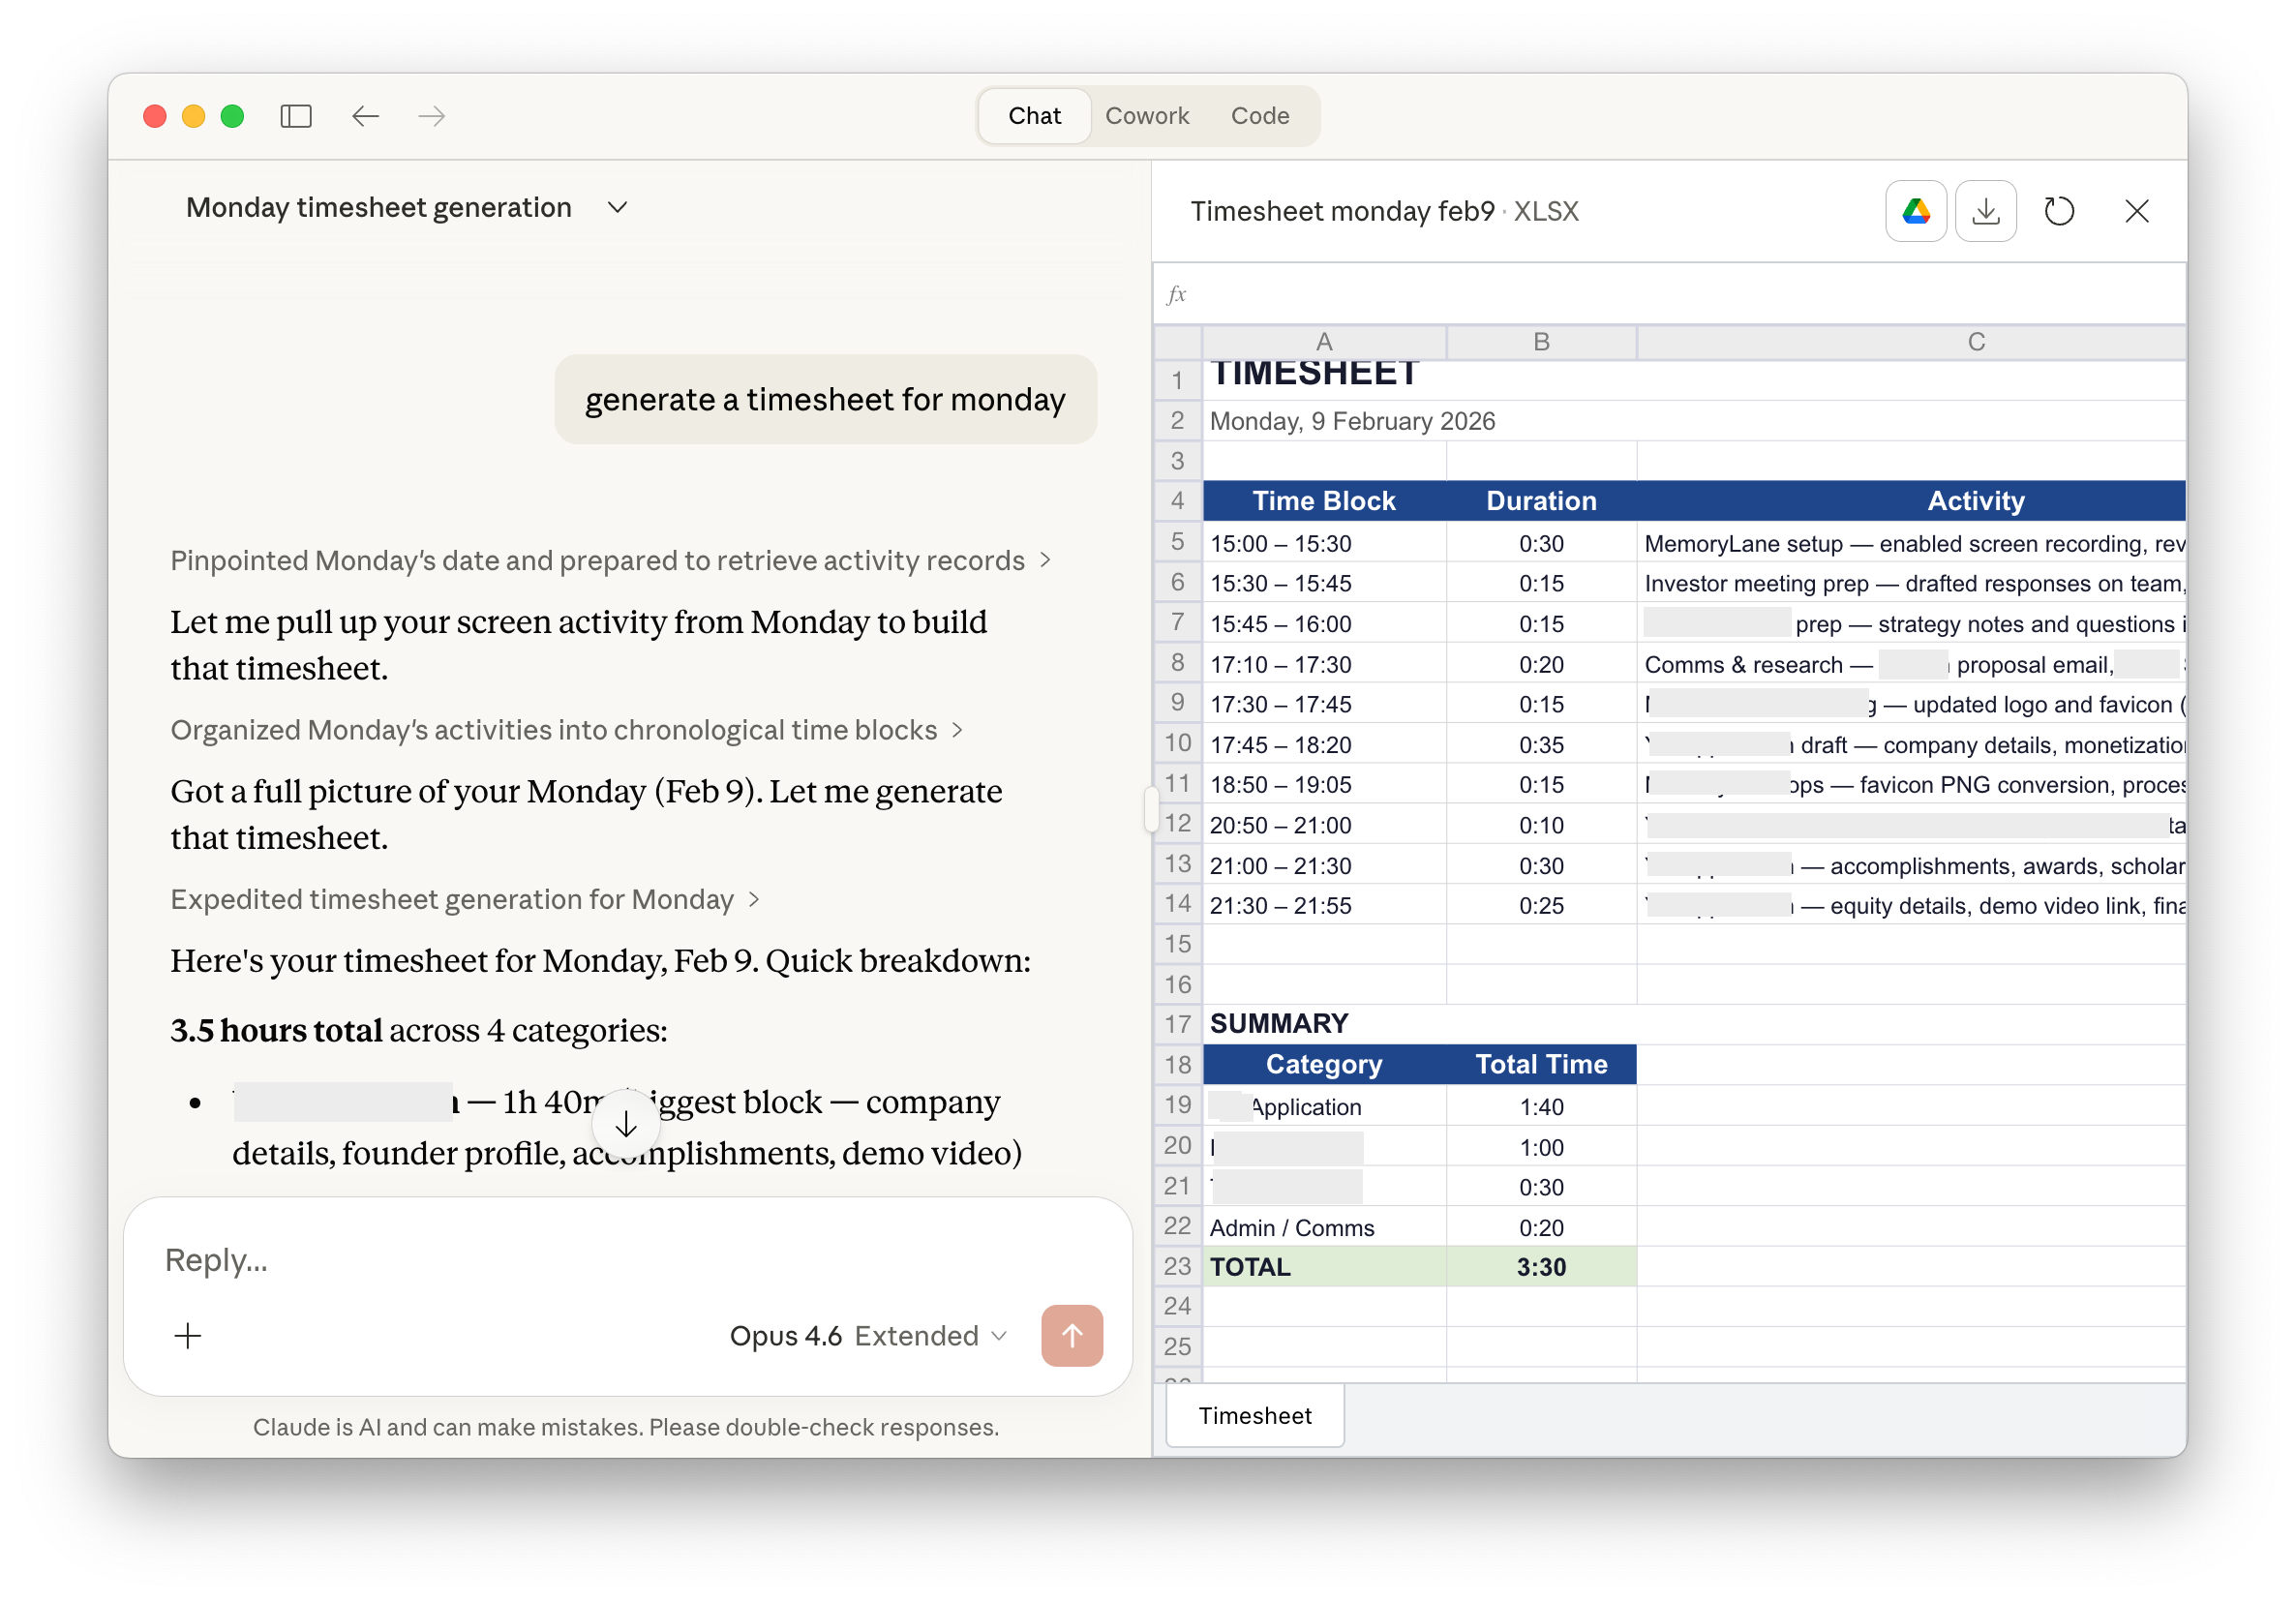
Task: Refresh the spreadsheet preview
Action: [2060, 211]
